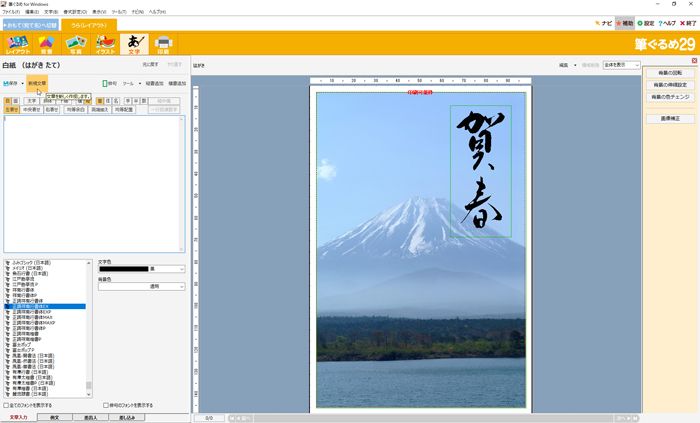Image resolution: width=700 pixels, height=423 pixels.
Task: Select the 写真 (Photo) tool icon
Action: 75,43
